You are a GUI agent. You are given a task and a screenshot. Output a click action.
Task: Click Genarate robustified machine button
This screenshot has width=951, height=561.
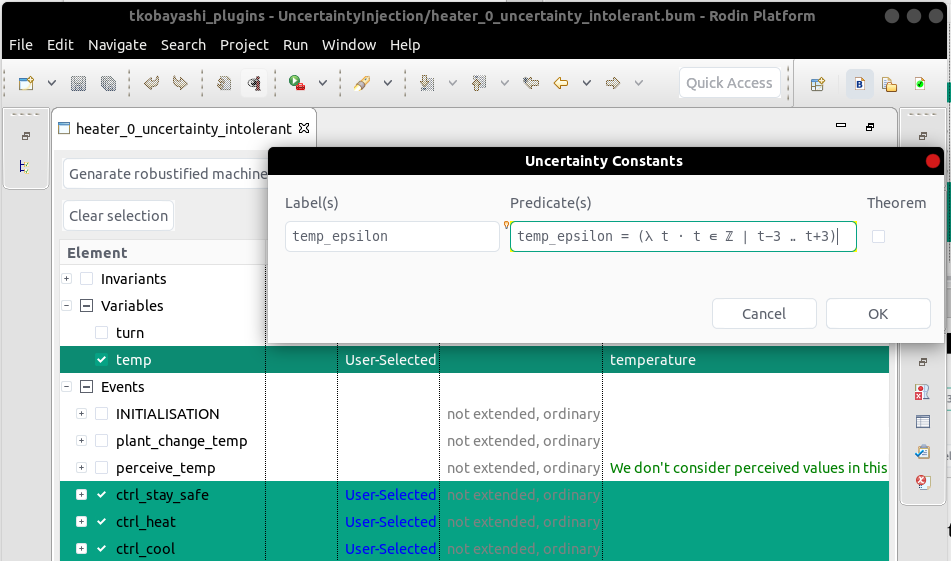[x=167, y=174]
